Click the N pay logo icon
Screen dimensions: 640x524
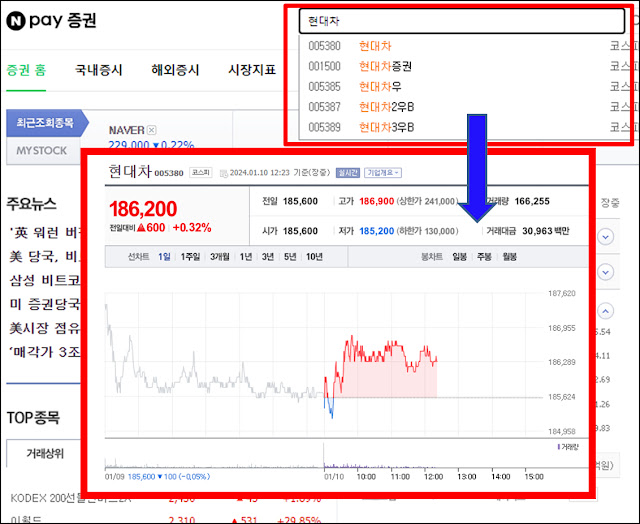16,20
